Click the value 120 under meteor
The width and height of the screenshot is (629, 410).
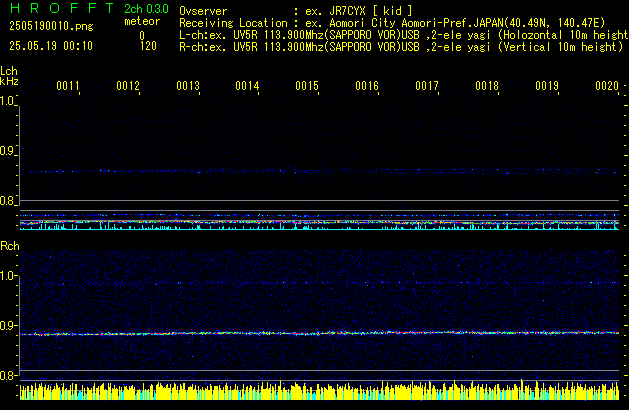tap(148, 46)
